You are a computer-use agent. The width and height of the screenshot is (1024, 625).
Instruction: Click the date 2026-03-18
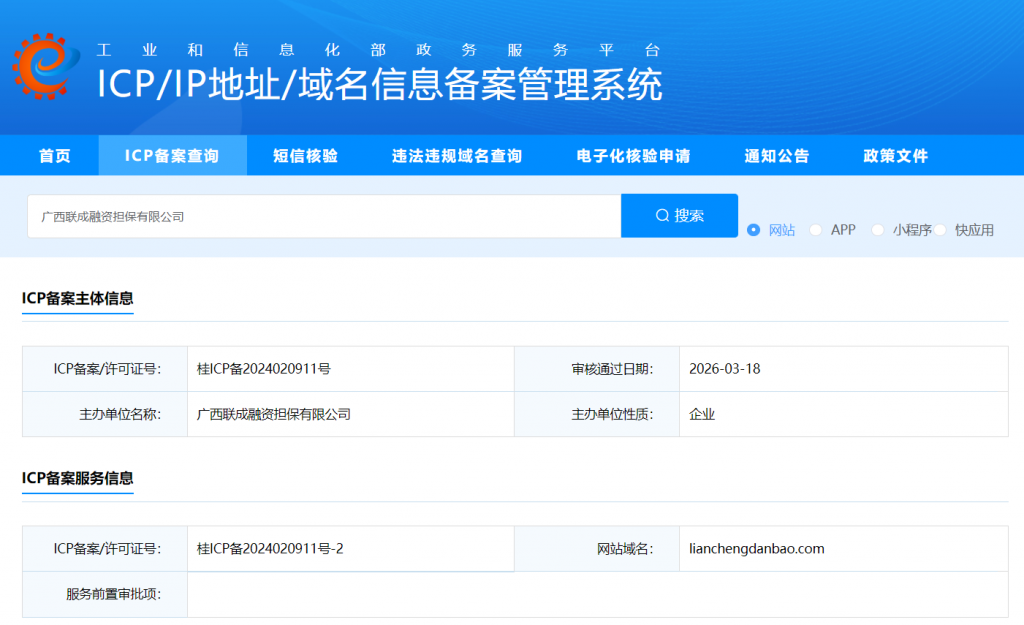tap(725, 369)
